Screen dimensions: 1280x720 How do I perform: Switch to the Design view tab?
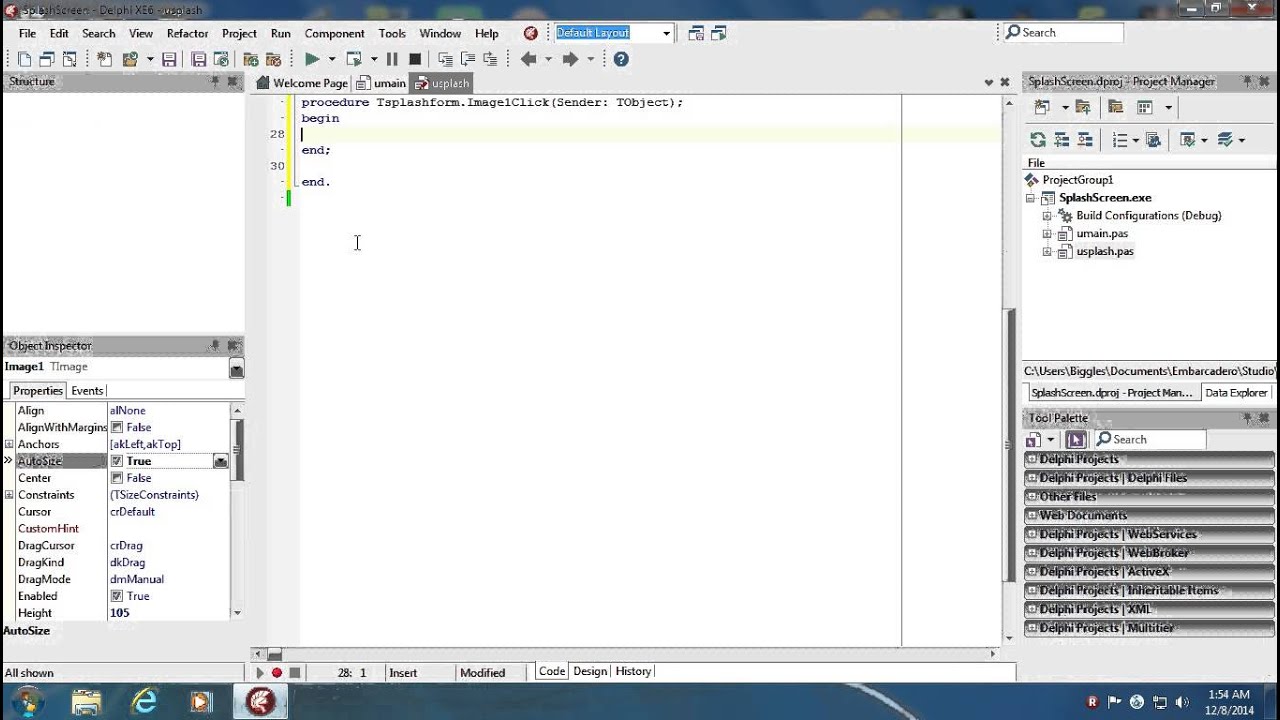point(590,671)
